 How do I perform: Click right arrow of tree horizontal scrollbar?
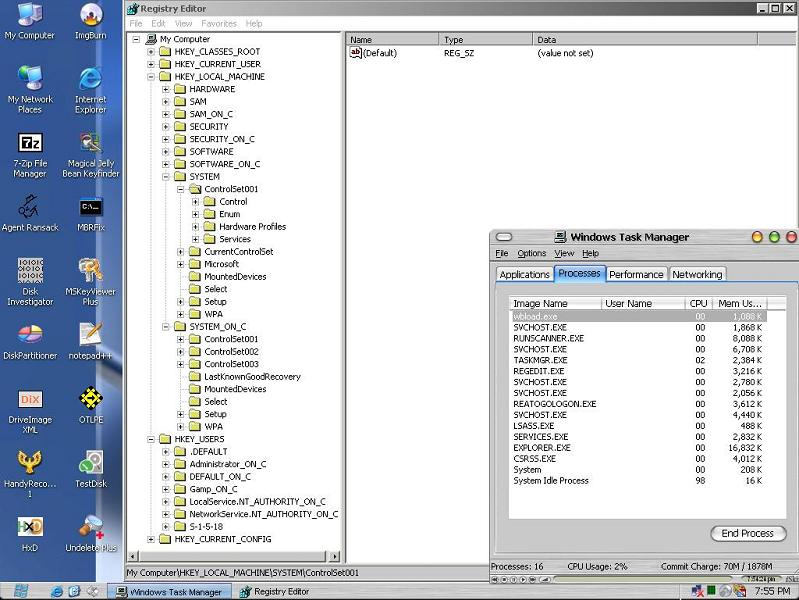pyautogui.click(x=334, y=556)
